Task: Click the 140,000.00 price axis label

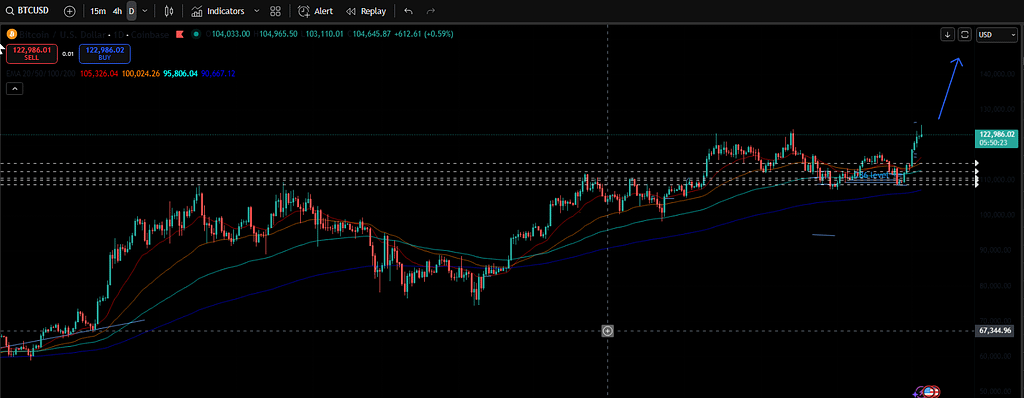Action: pyautogui.click(x=997, y=75)
